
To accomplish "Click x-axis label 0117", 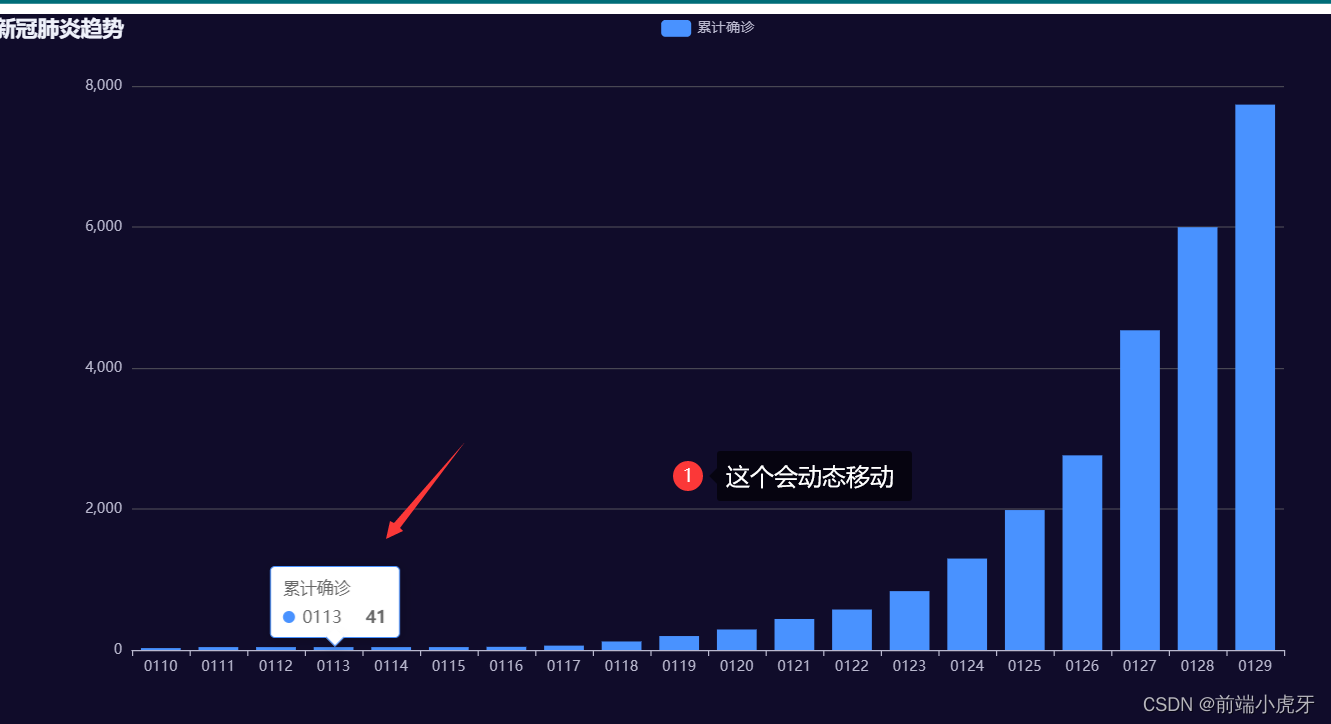I will (564, 666).
